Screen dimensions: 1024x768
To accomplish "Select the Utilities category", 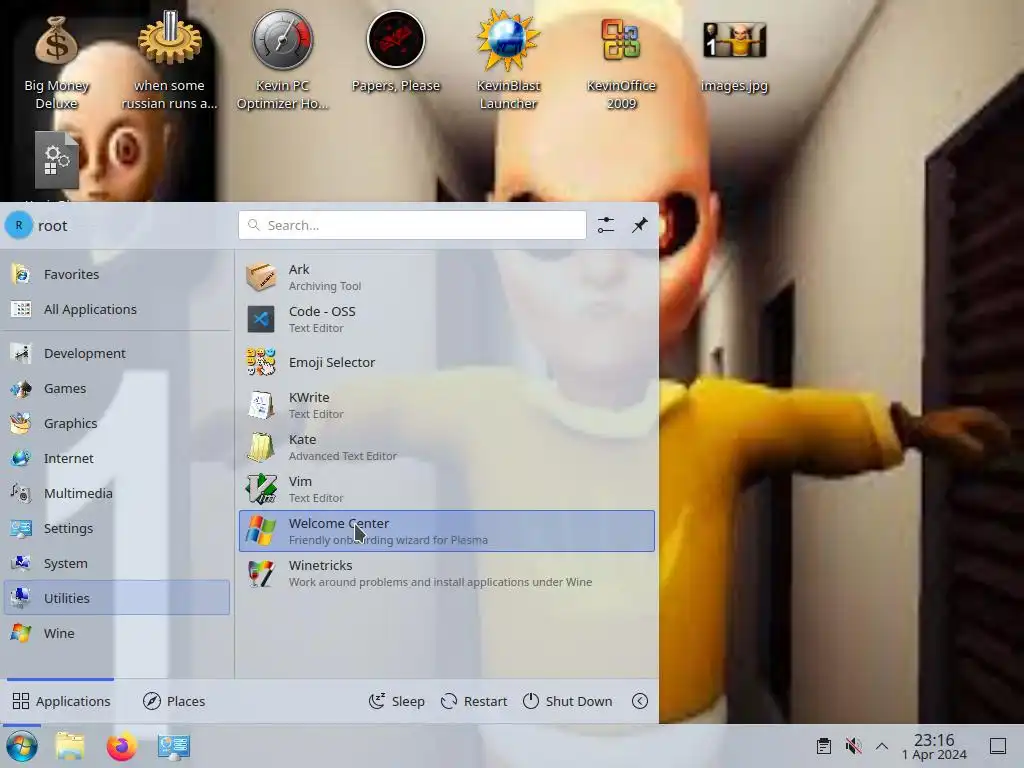I will (x=117, y=598).
